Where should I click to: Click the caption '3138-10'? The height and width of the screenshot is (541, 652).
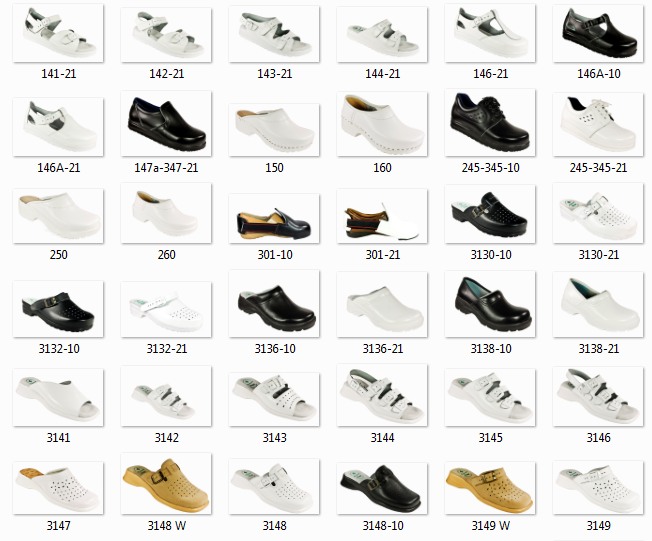(x=491, y=348)
